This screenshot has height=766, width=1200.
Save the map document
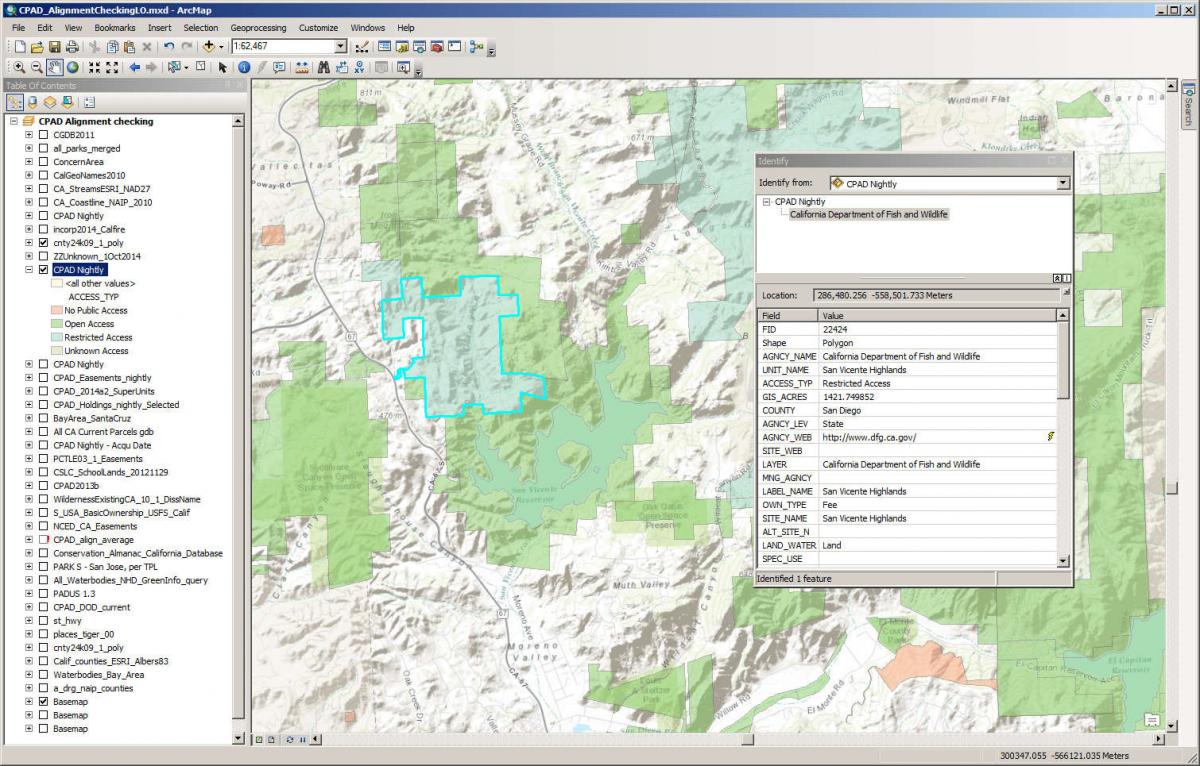pyautogui.click(x=54, y=47)
